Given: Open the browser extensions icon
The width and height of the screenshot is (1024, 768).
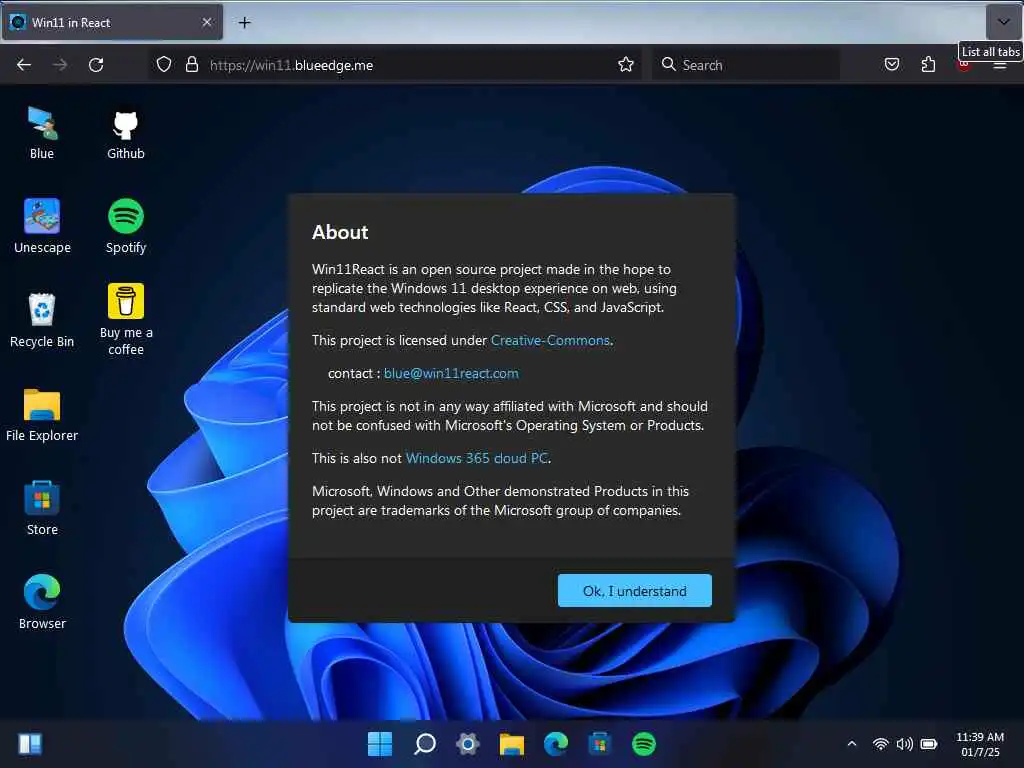Looking at the screenshot, I should pyautogui.click(x=928, y=65).
